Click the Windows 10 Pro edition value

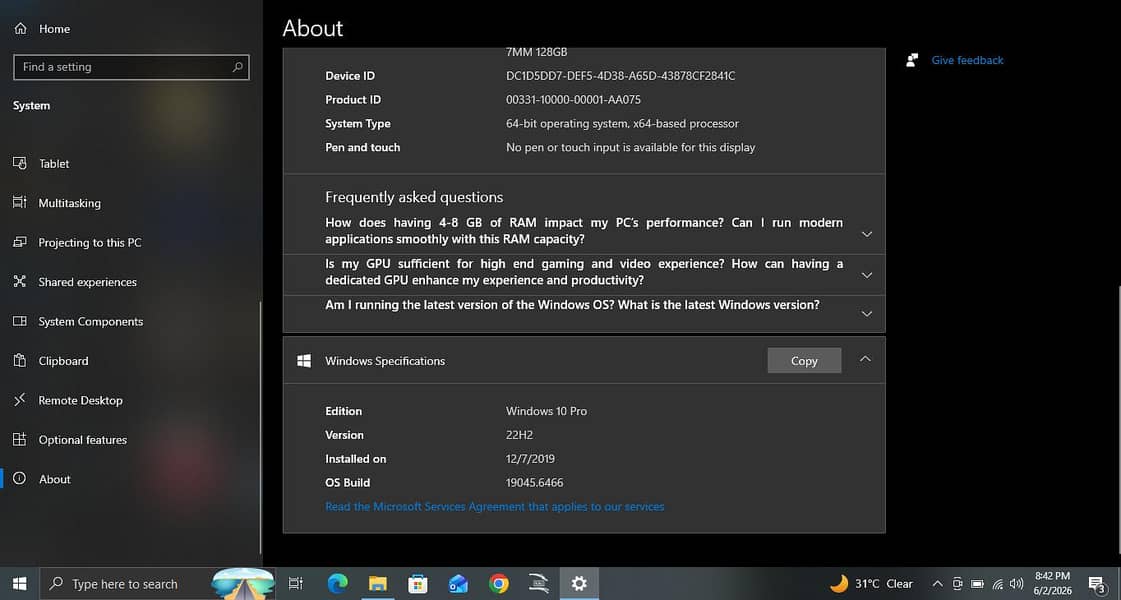click(x=546, y=411)
